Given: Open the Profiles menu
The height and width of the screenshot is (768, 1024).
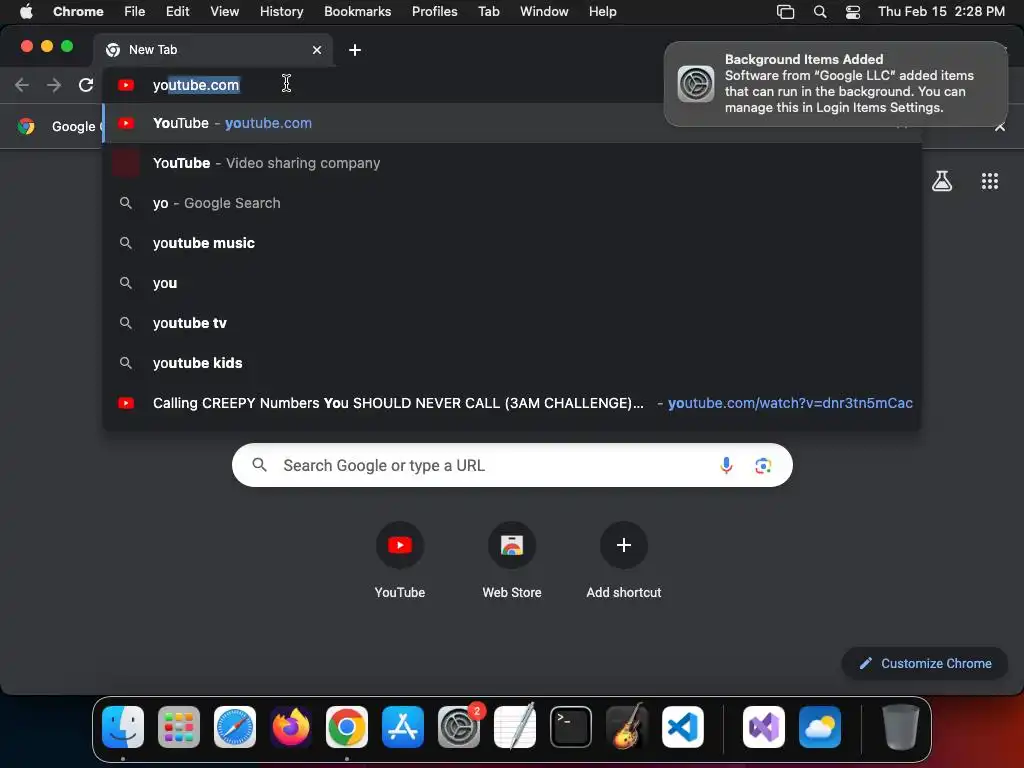Looking at the screenshot, I should point(434,11).
